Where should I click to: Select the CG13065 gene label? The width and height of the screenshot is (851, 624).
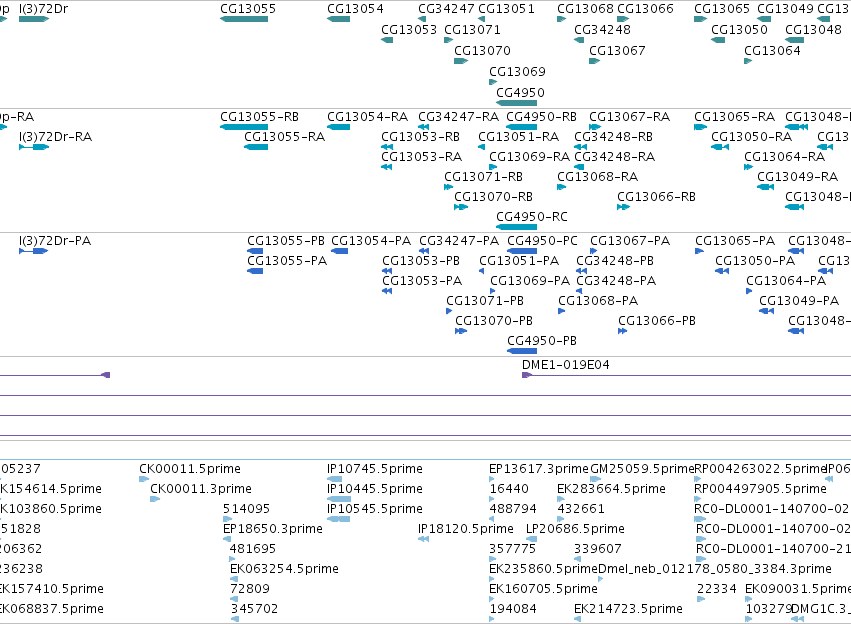tap(722, 9)
